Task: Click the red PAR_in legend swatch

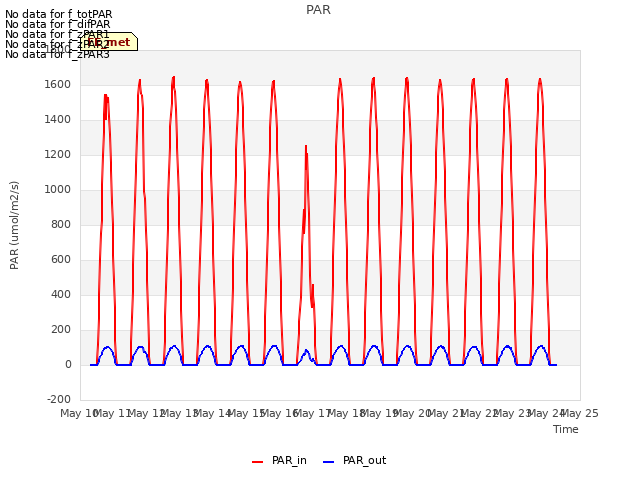Action: pyautogui.click(x=258, y=462)
